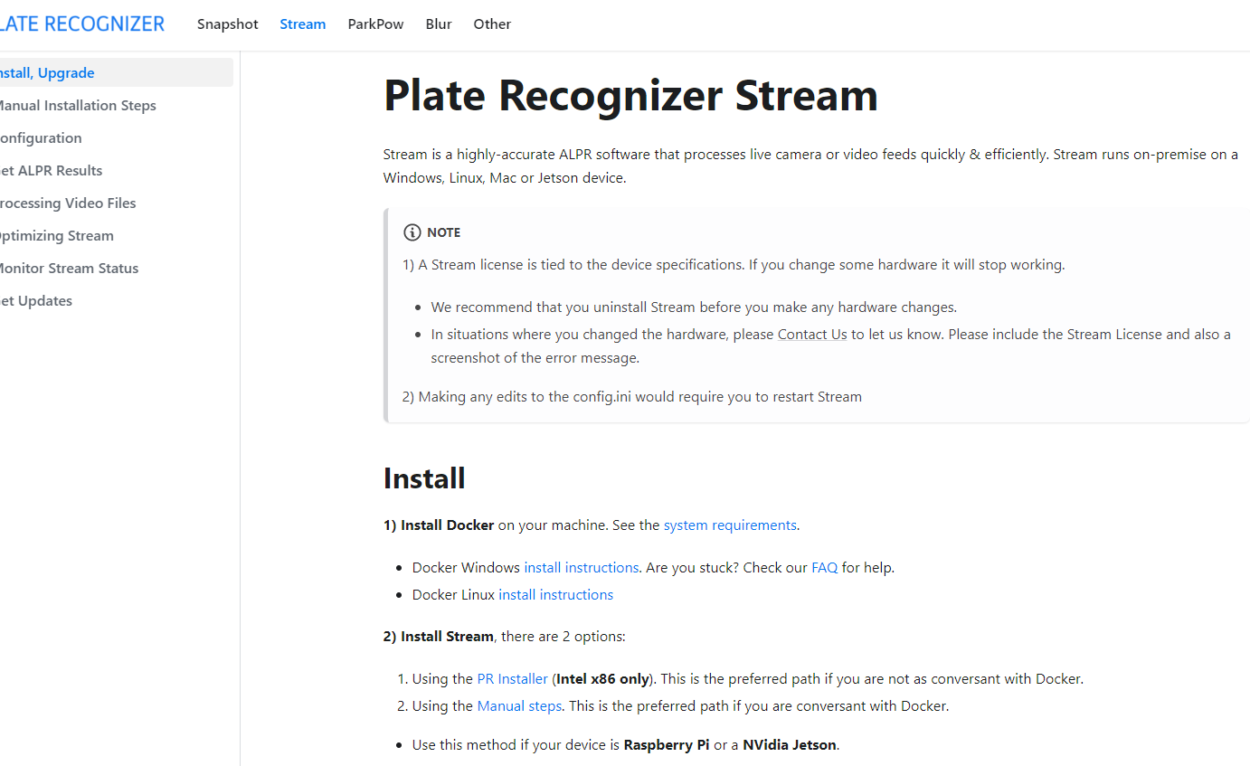Click the Stream license note line

(734, 265)
